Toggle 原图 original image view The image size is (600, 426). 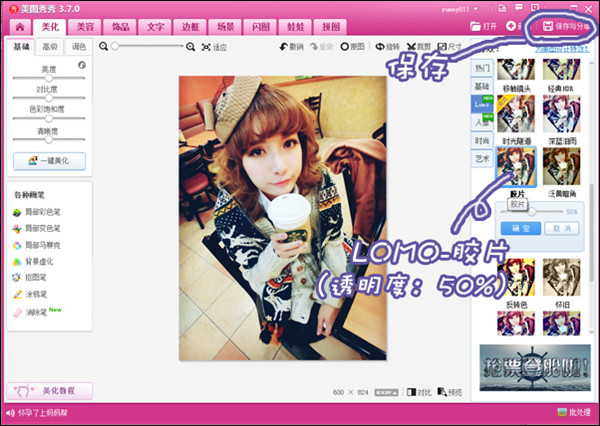352,47
